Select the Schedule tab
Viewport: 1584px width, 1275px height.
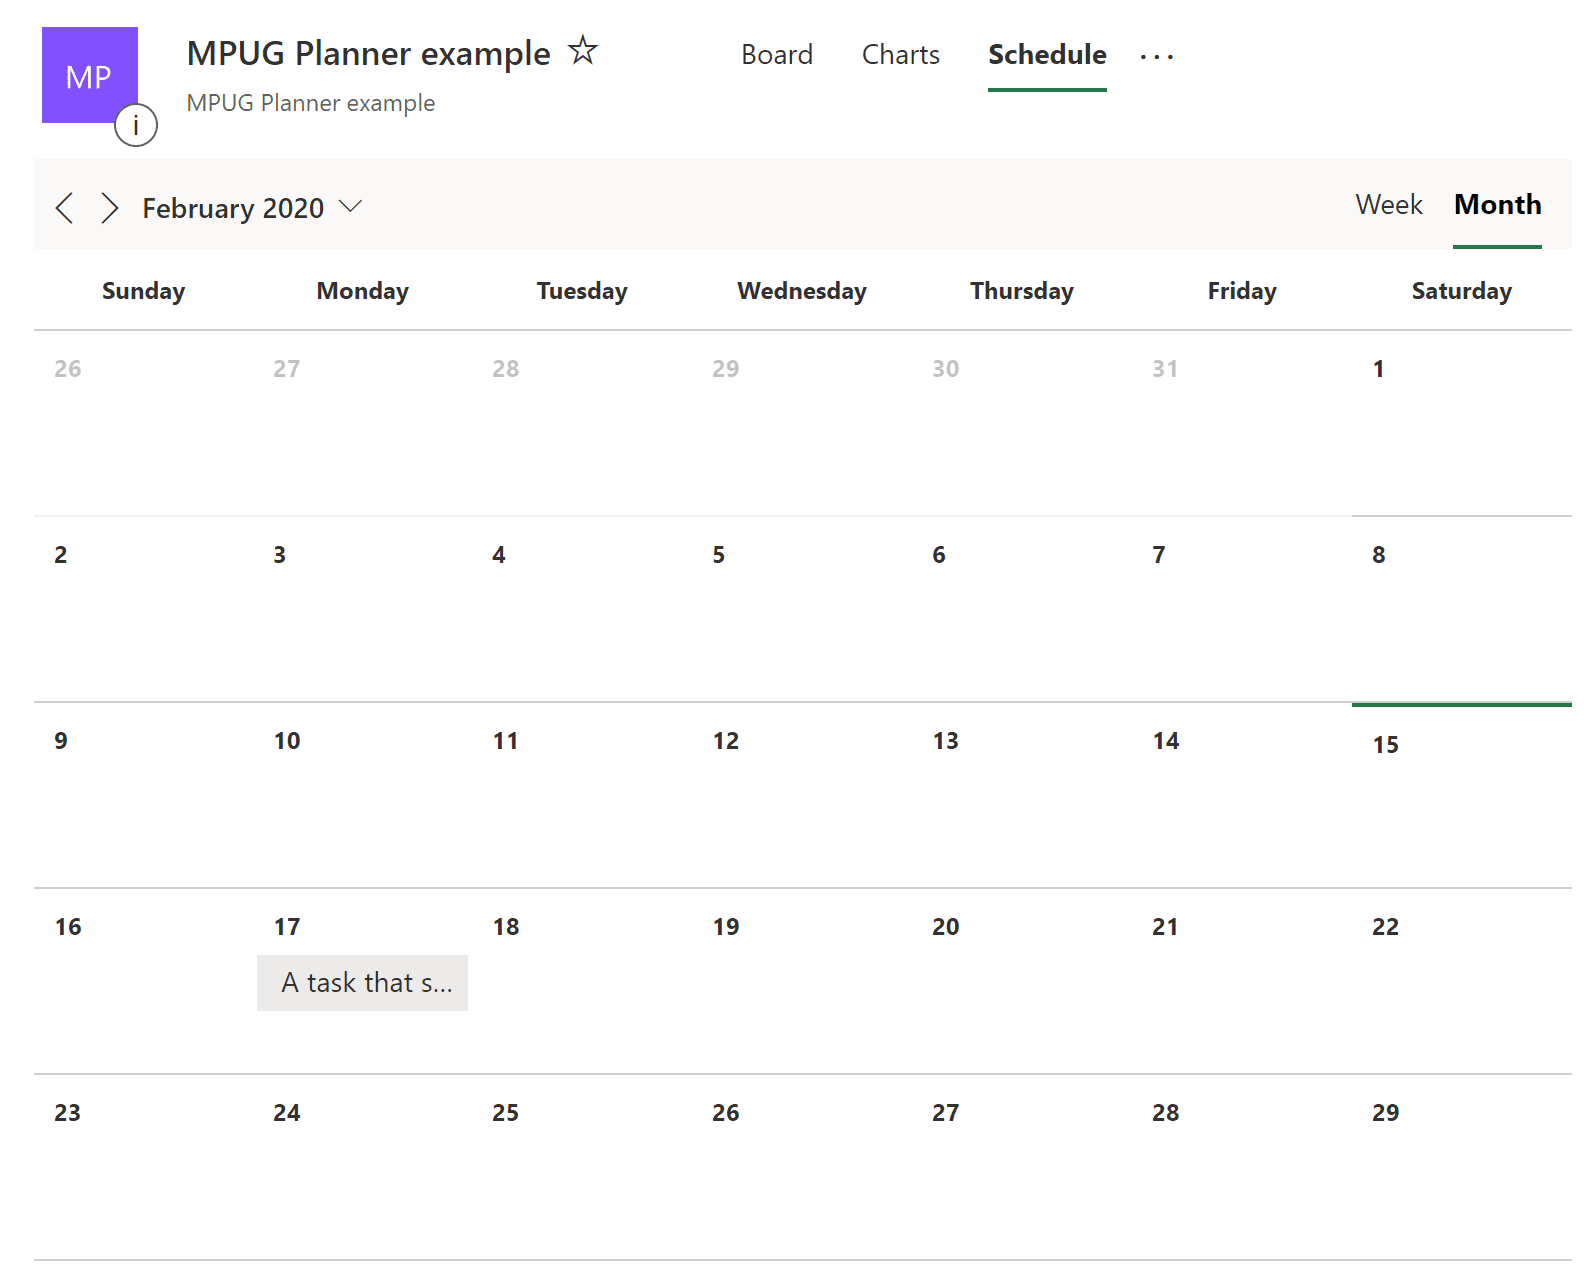tap(1047, 54)
